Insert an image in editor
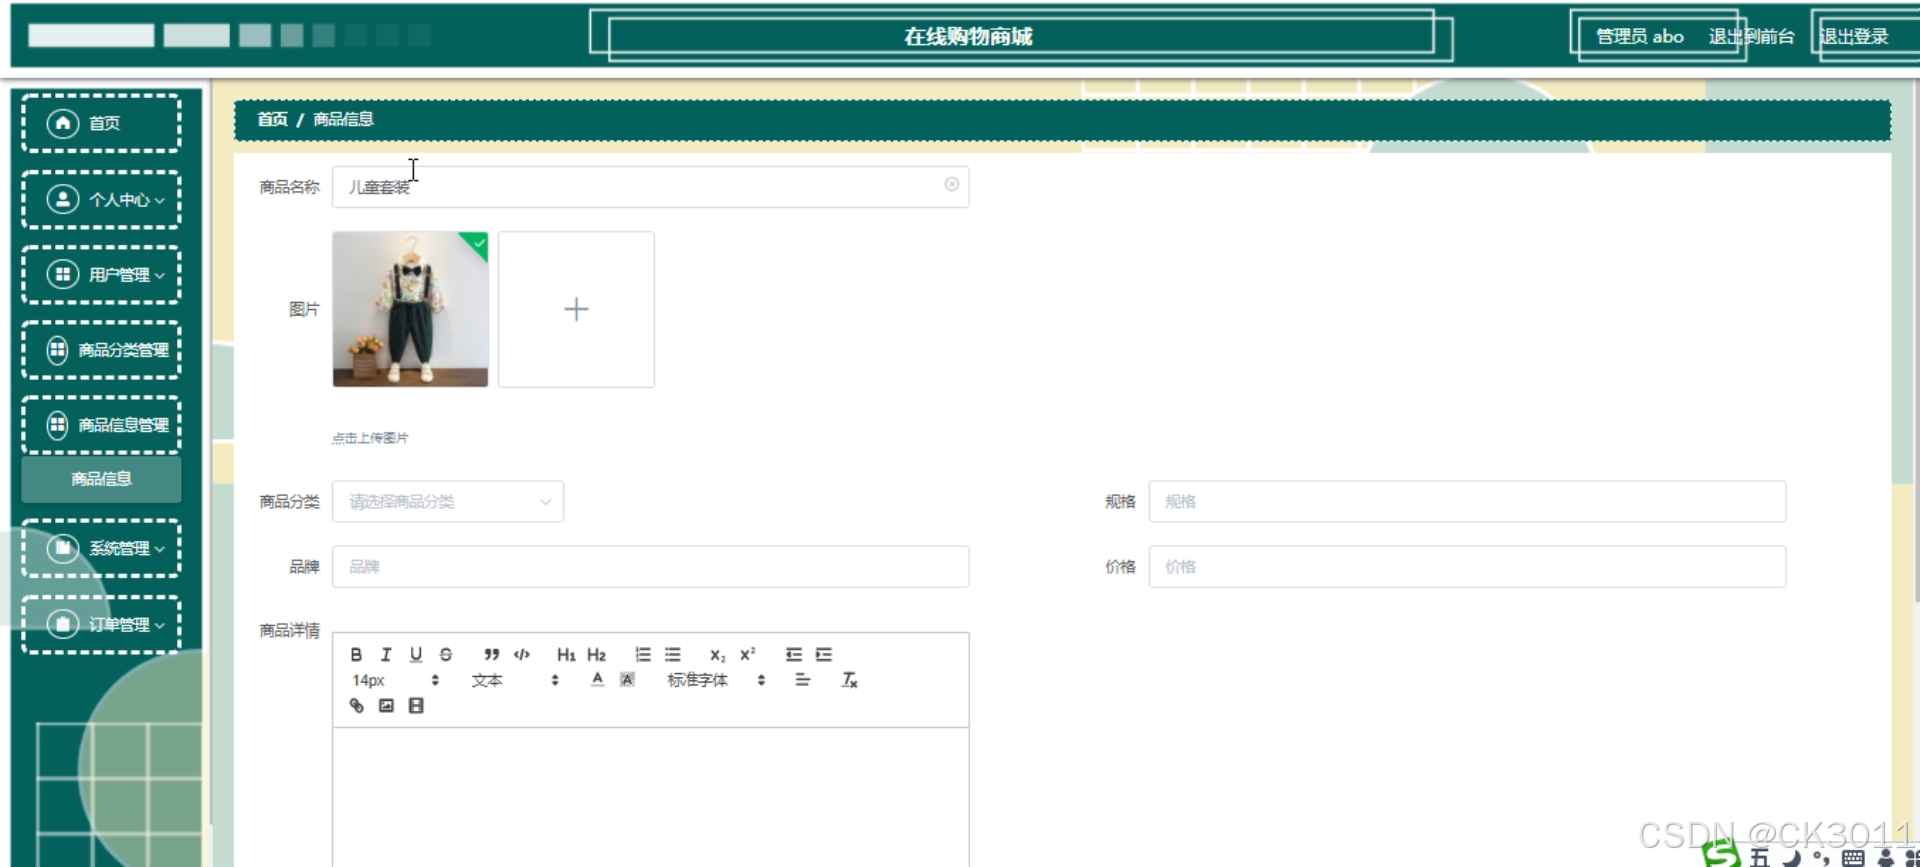 click(386, 705)
